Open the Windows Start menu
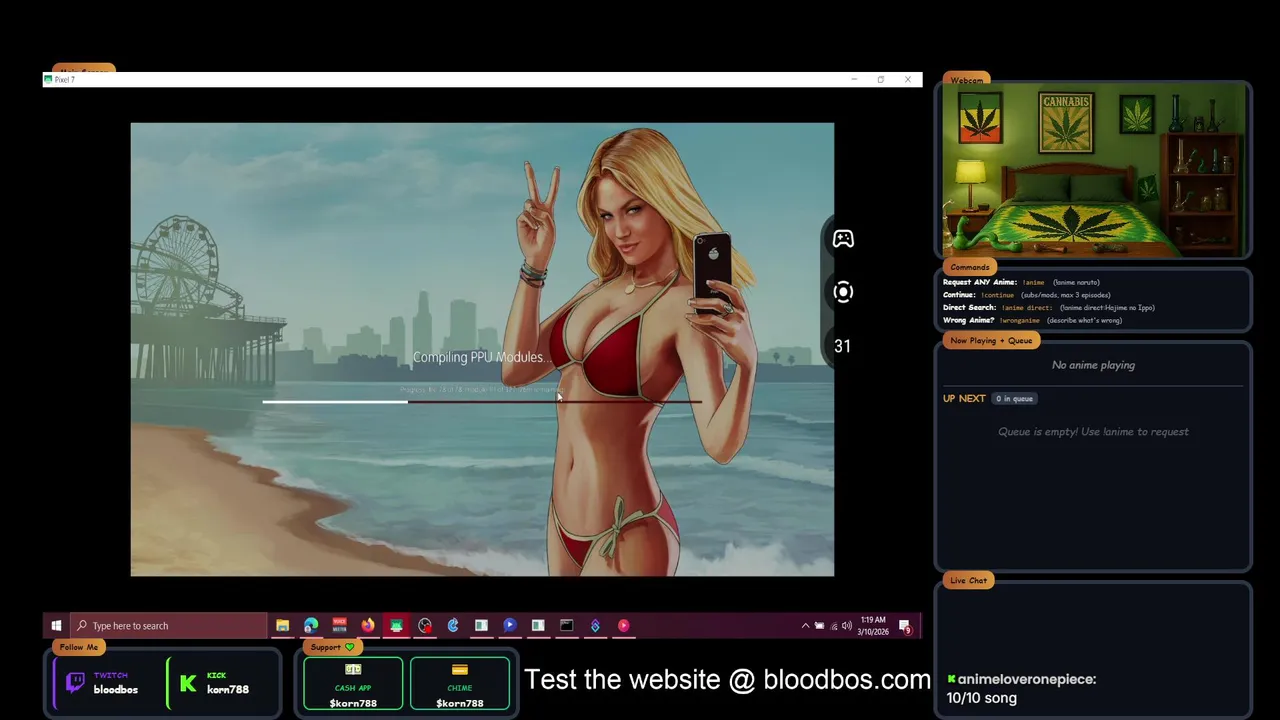The image size is (1280, 720). [56, 626]
